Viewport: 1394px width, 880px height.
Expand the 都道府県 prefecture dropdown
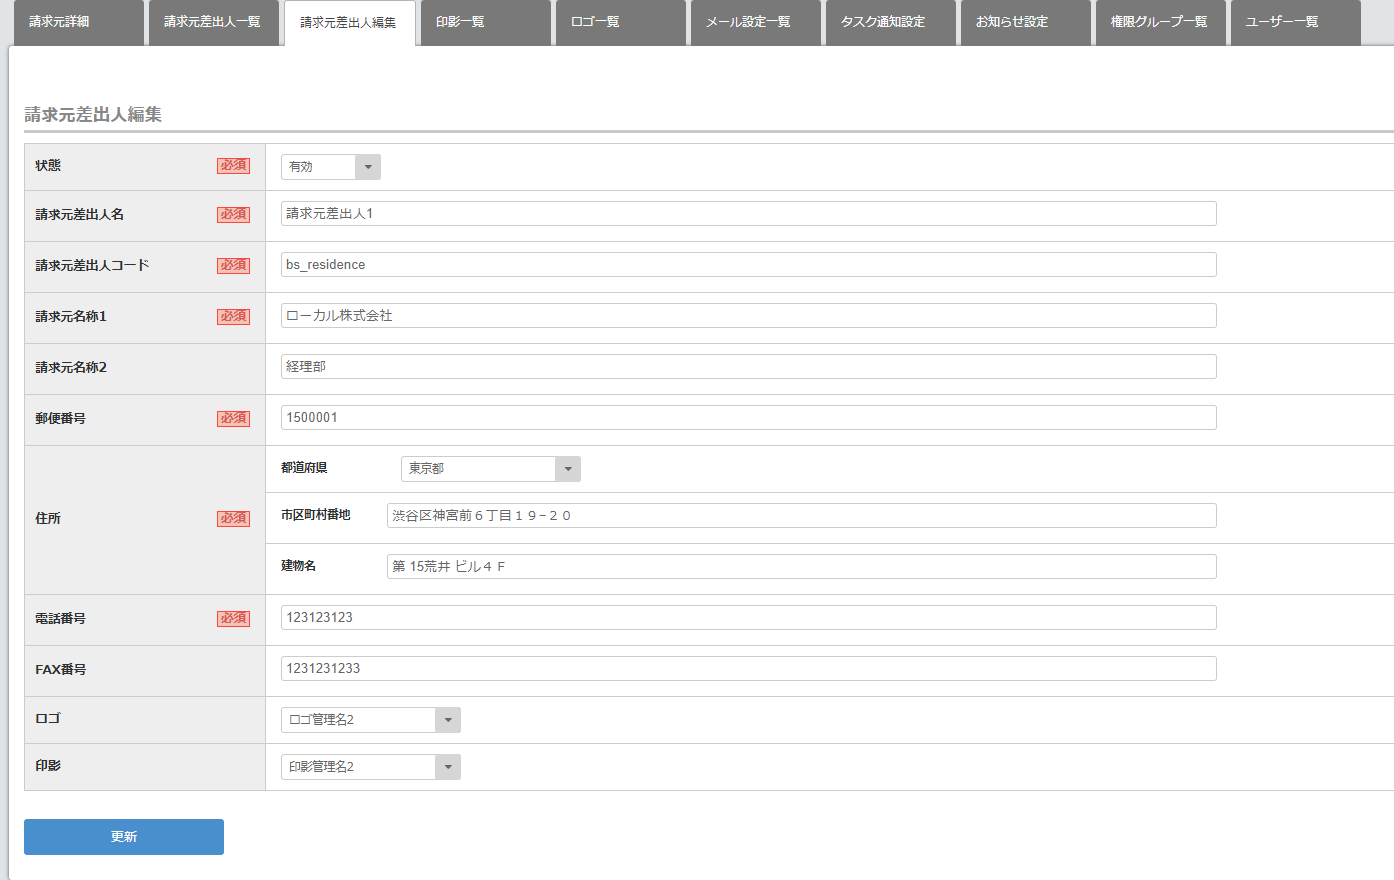click(x=490, y=469)
